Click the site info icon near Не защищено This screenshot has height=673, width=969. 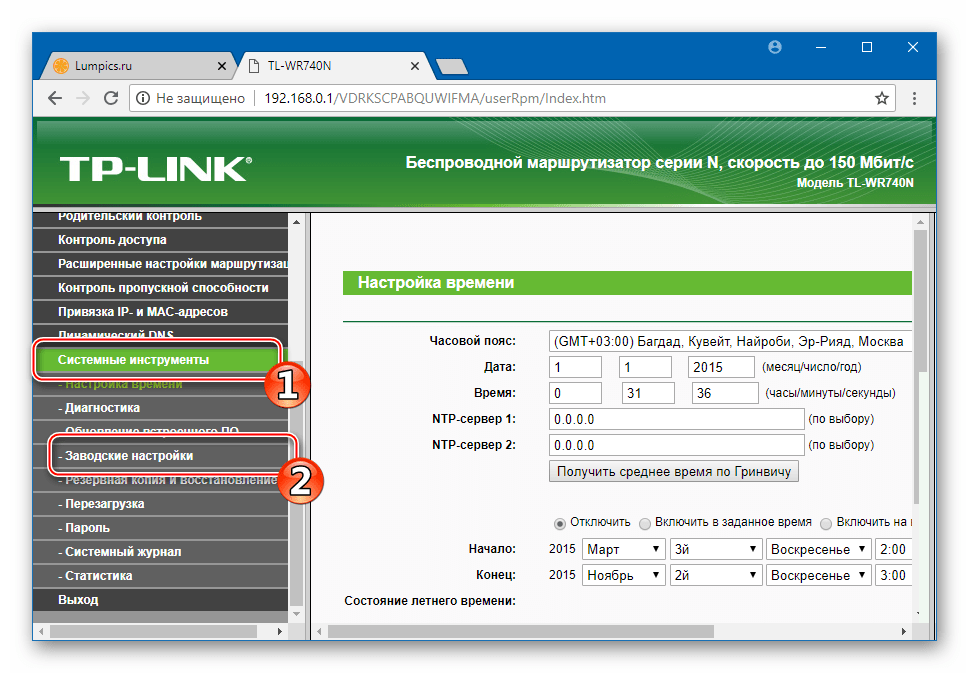(143, 98)
